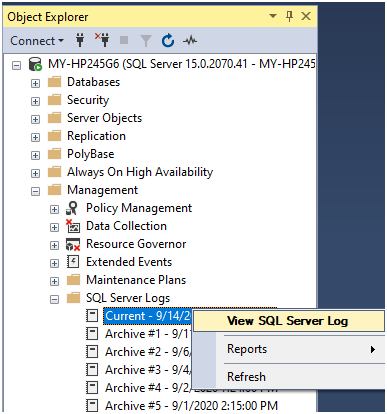Click the Archive #4 log icon

(x=92, y=387)
